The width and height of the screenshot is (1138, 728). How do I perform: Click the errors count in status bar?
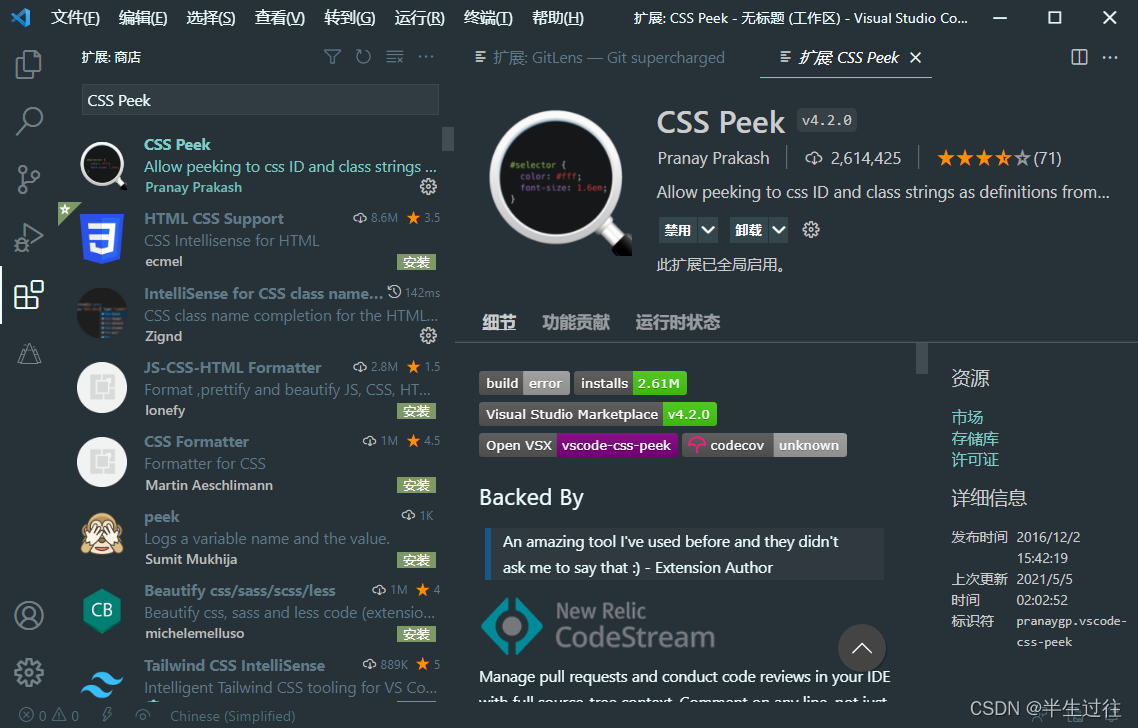tap(33, 716)
